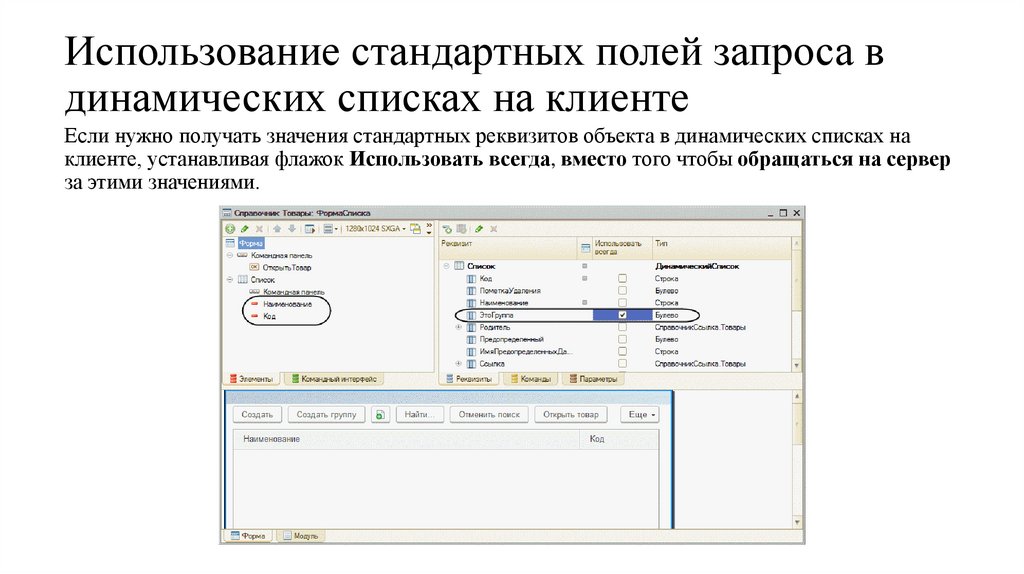Uncheck Использовать всегда for ЭтоГруппа
This screenshot has height=574, width=1024.
coord(622,315)
